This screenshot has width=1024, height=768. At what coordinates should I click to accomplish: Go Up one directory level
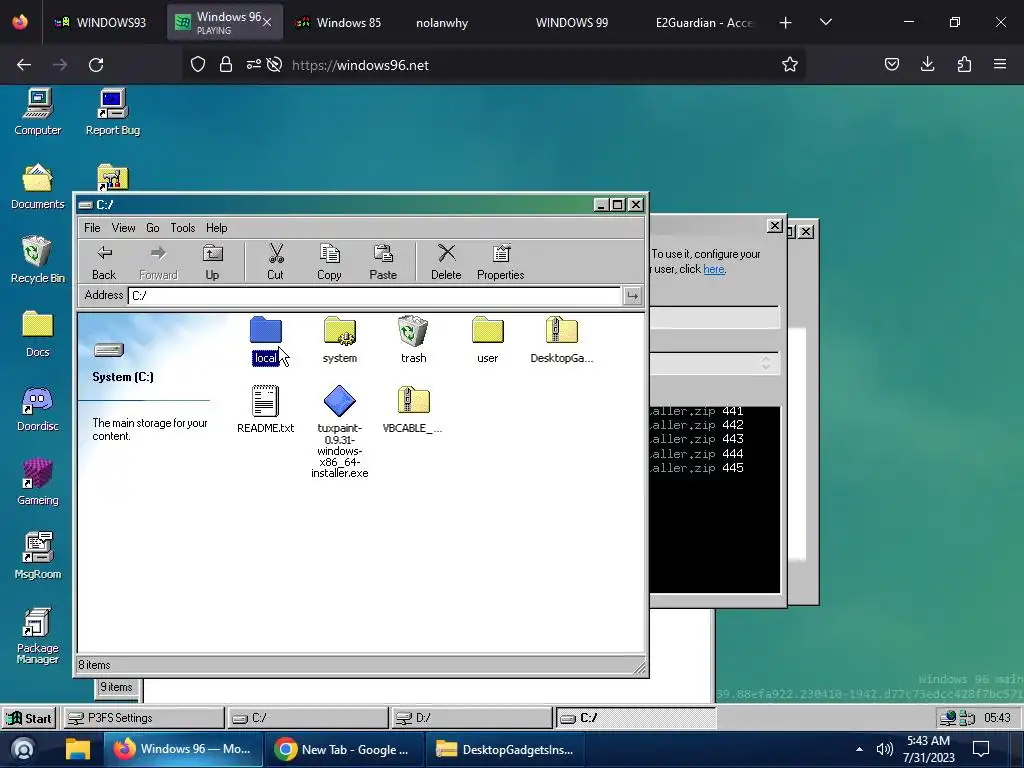212,262
